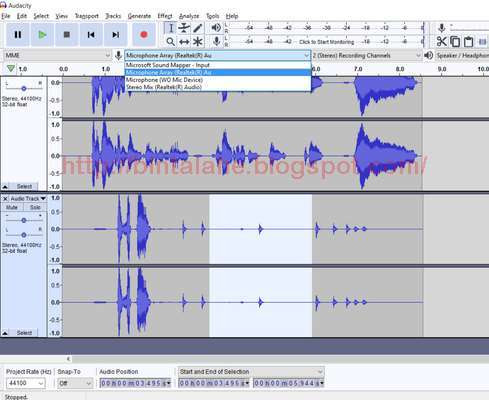This screenshot has height=400, width=489.
Task: Open the Generate menu
Action: (x=139, y=16)
